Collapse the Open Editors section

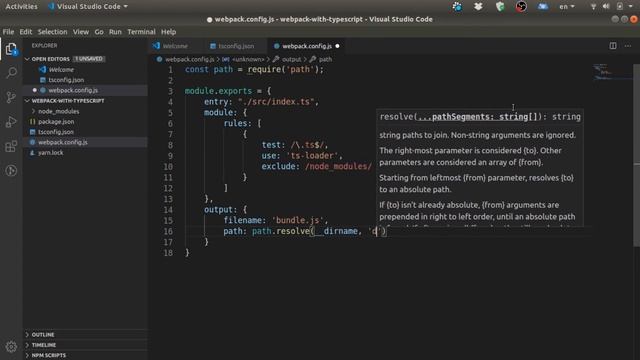(x=27, y=59)
